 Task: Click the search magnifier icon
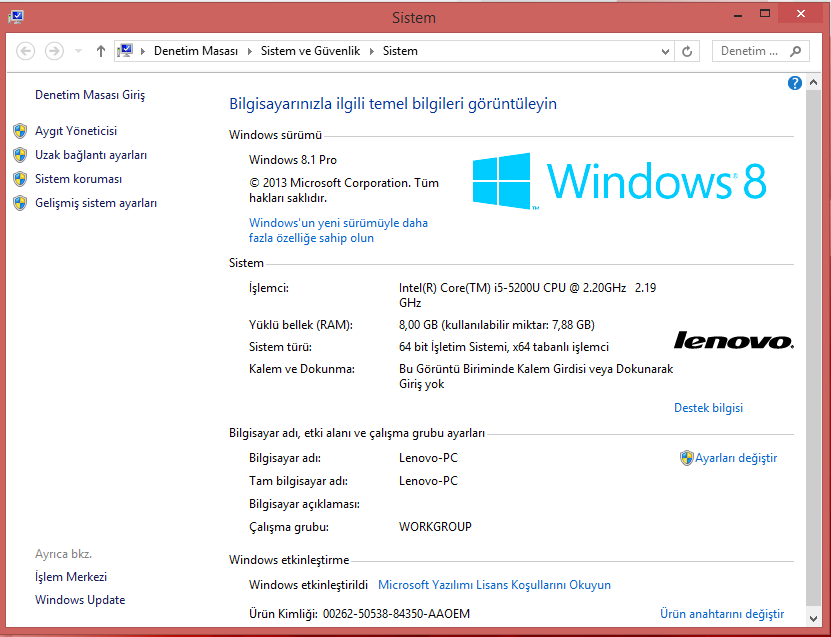point(795,51)
